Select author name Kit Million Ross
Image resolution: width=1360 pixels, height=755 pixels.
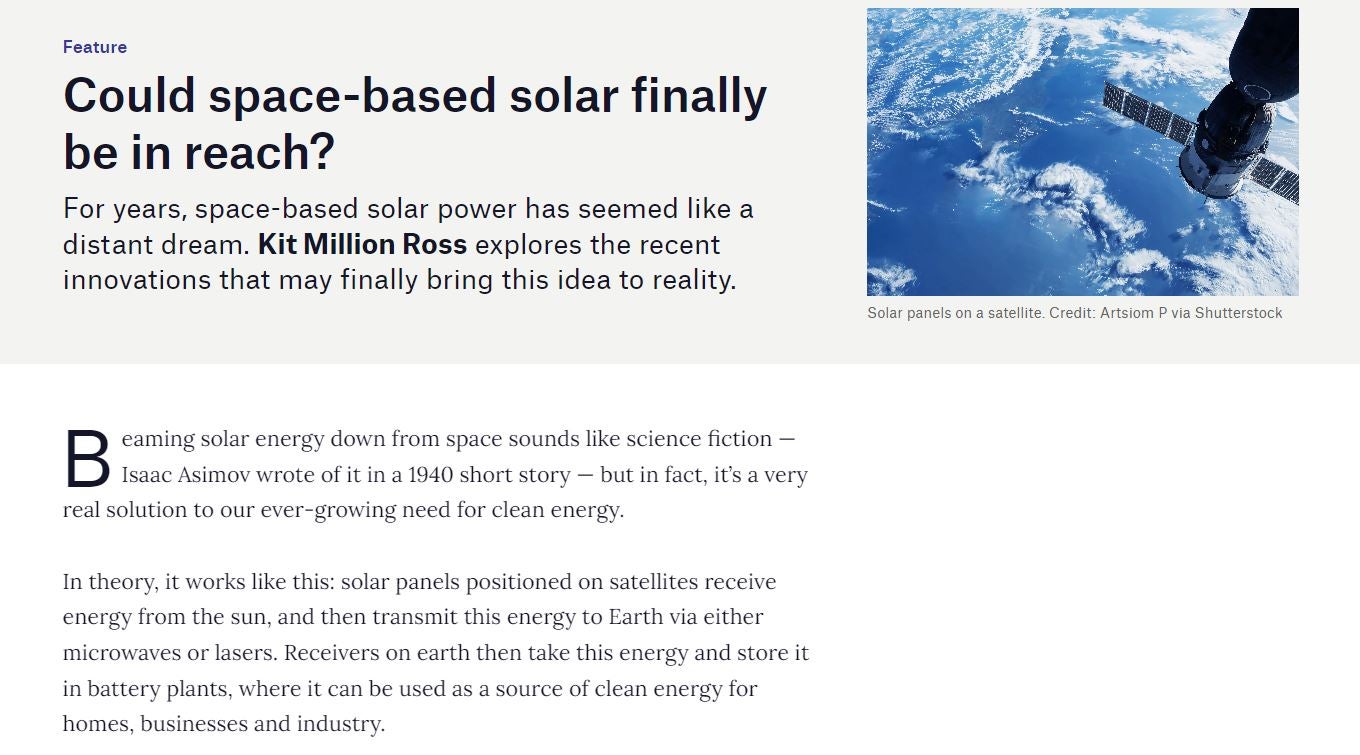(362, 245)
